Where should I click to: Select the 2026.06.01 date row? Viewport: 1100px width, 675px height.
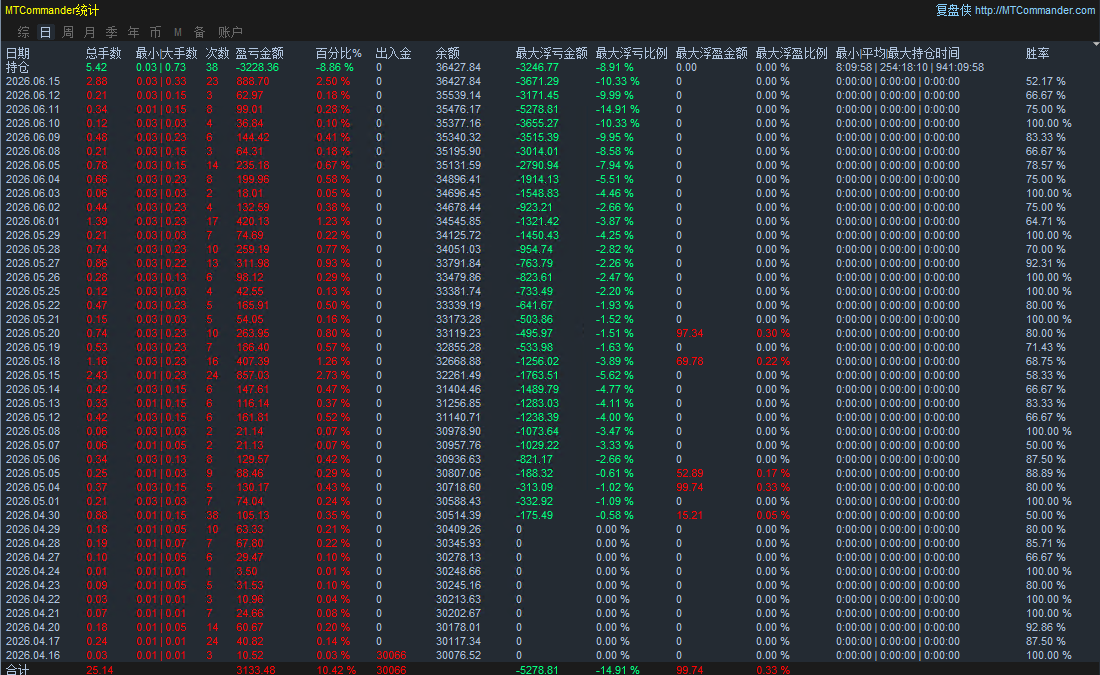point(33,221)
